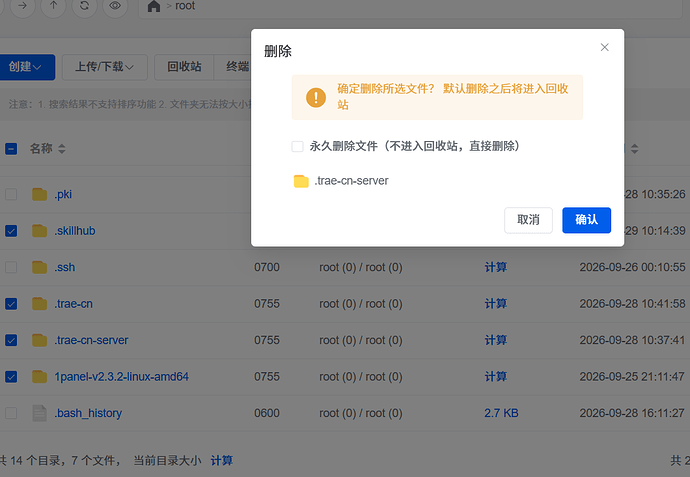
Task: Click the refresh icon in navigation bar
Action: click(84, 6)
